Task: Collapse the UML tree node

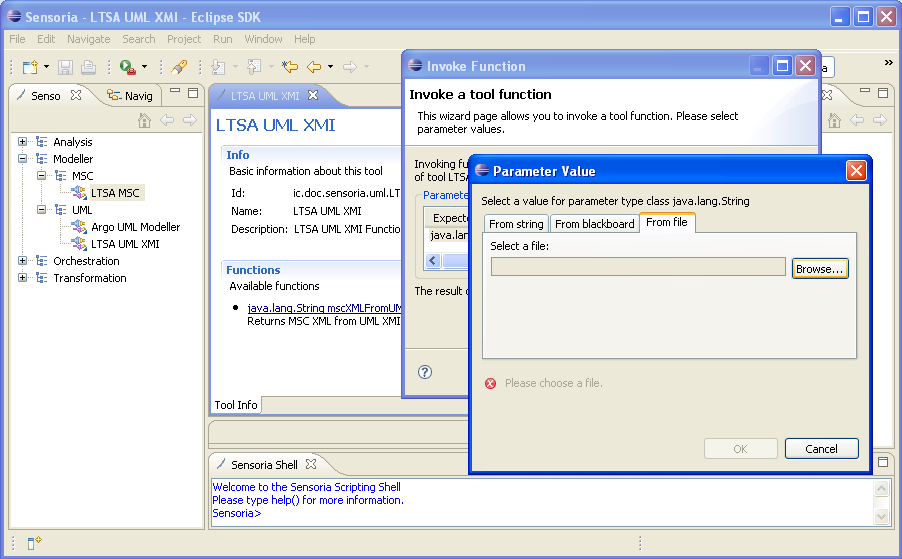Action: click(x=41, y=210)
